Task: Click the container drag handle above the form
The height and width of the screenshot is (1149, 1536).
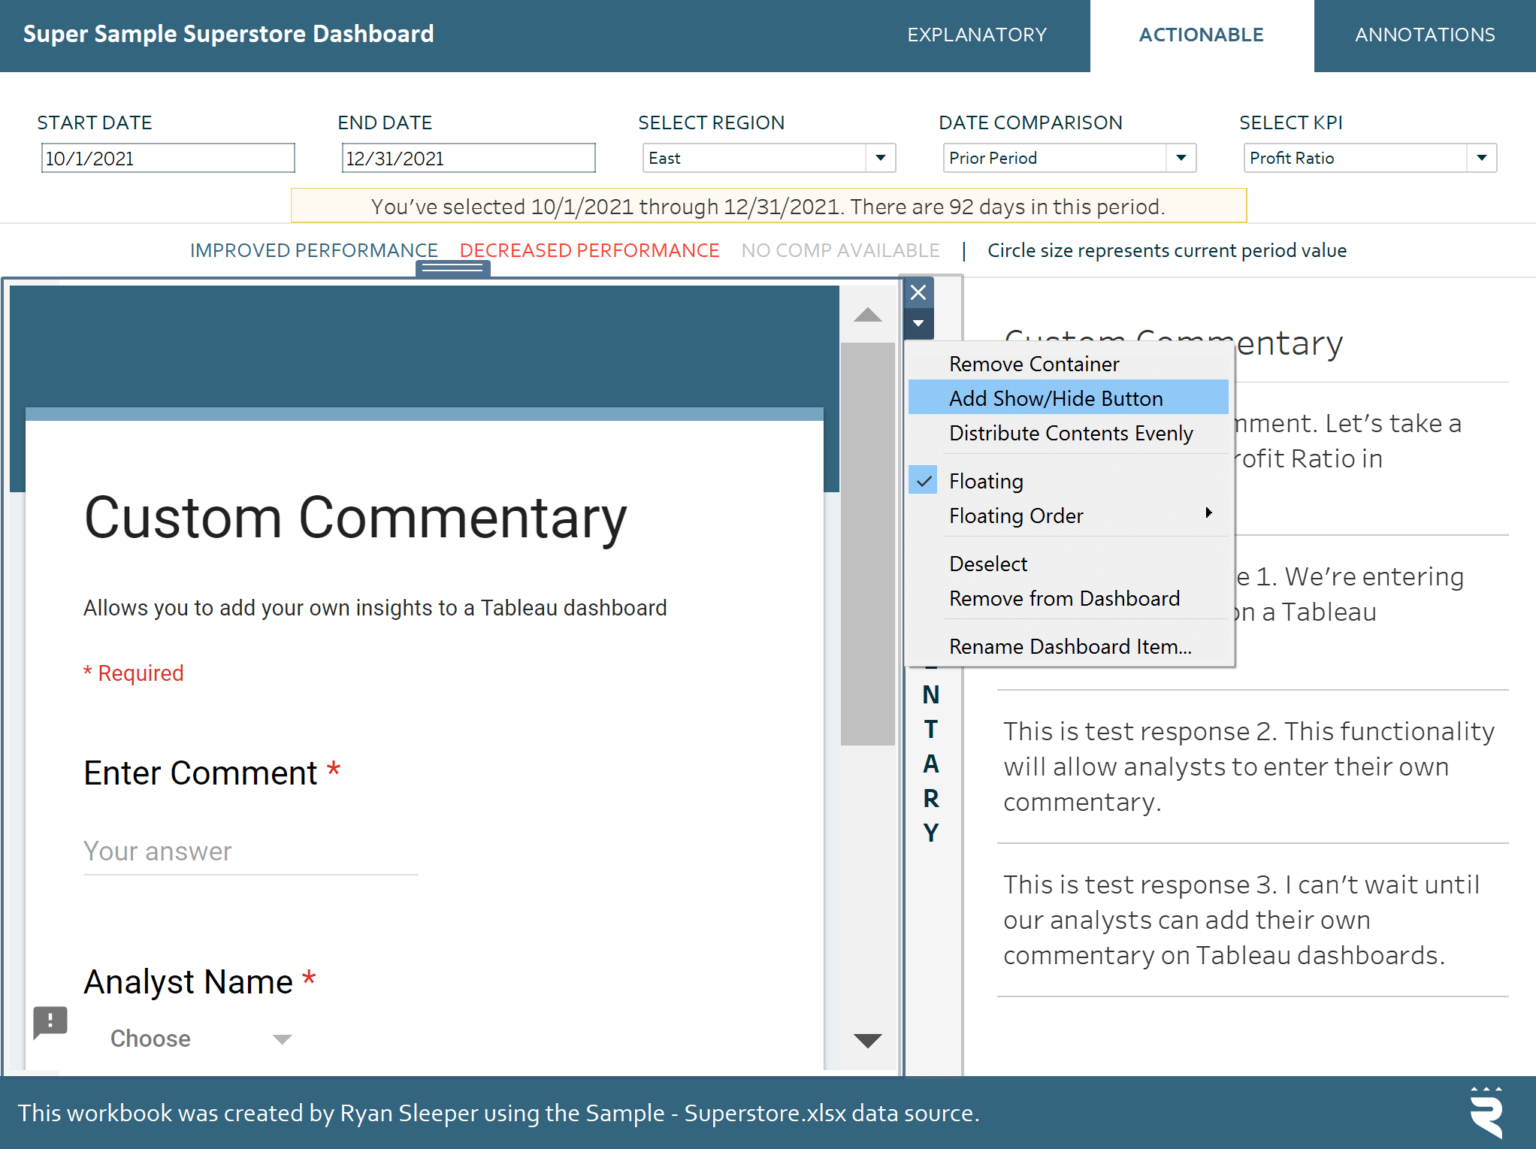Action: point(452,268)
